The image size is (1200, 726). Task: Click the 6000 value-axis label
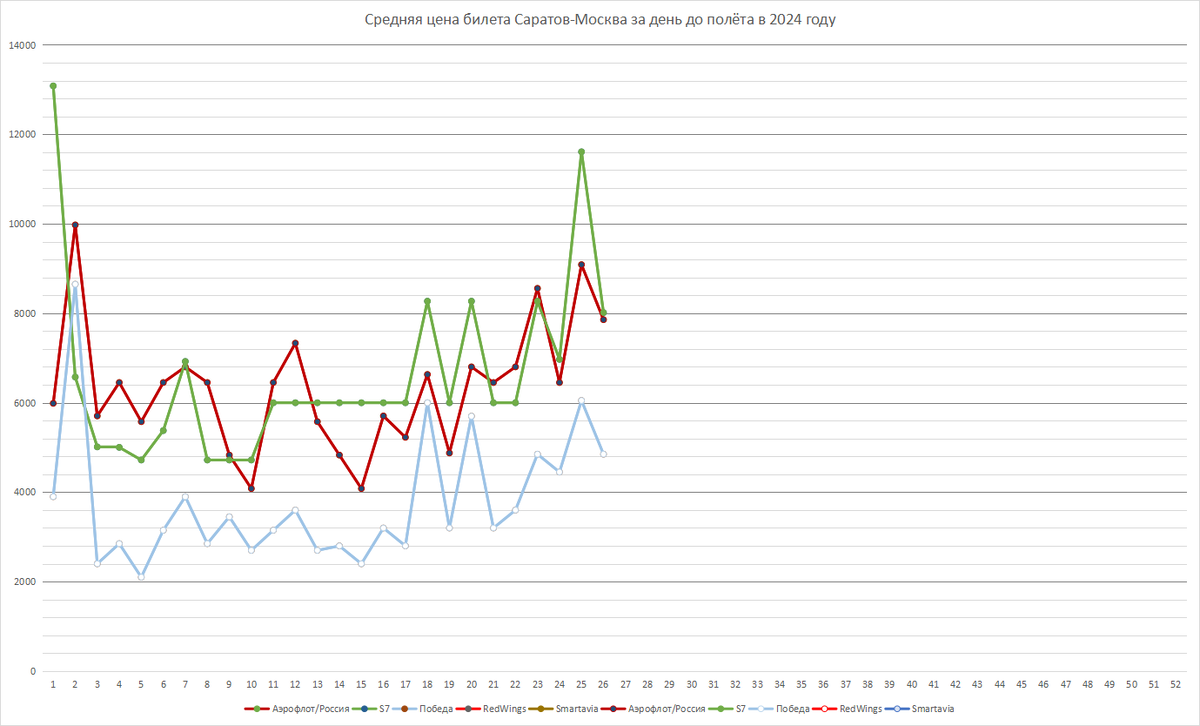pos(24,403)
